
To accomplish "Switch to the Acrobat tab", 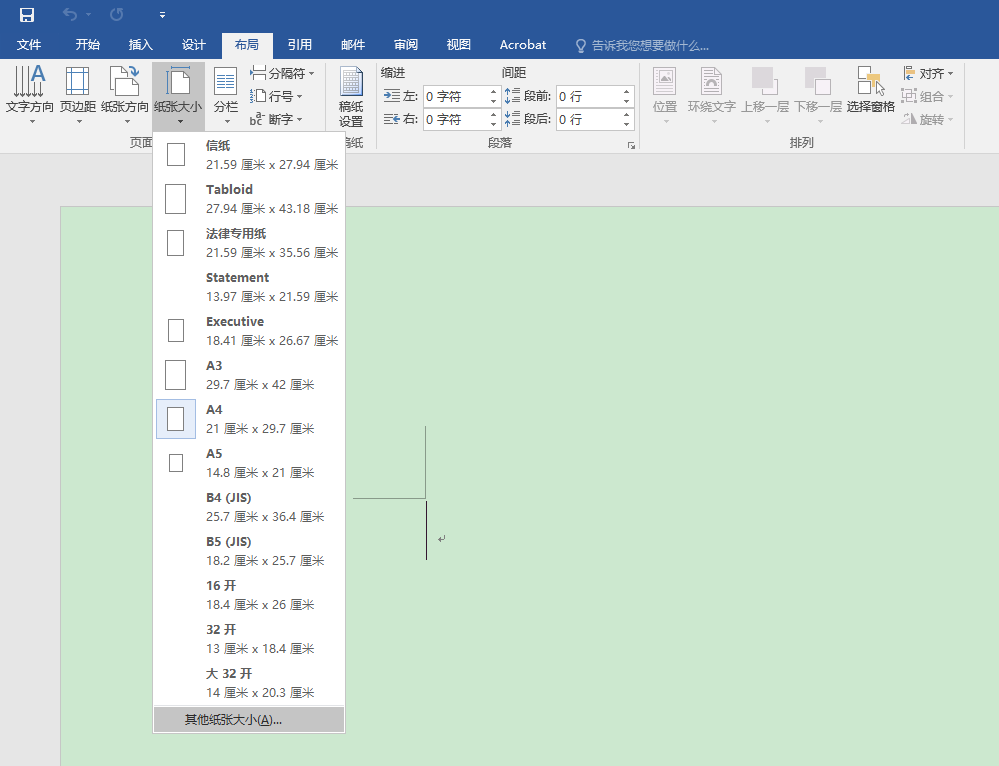I will tap(522, 45).
